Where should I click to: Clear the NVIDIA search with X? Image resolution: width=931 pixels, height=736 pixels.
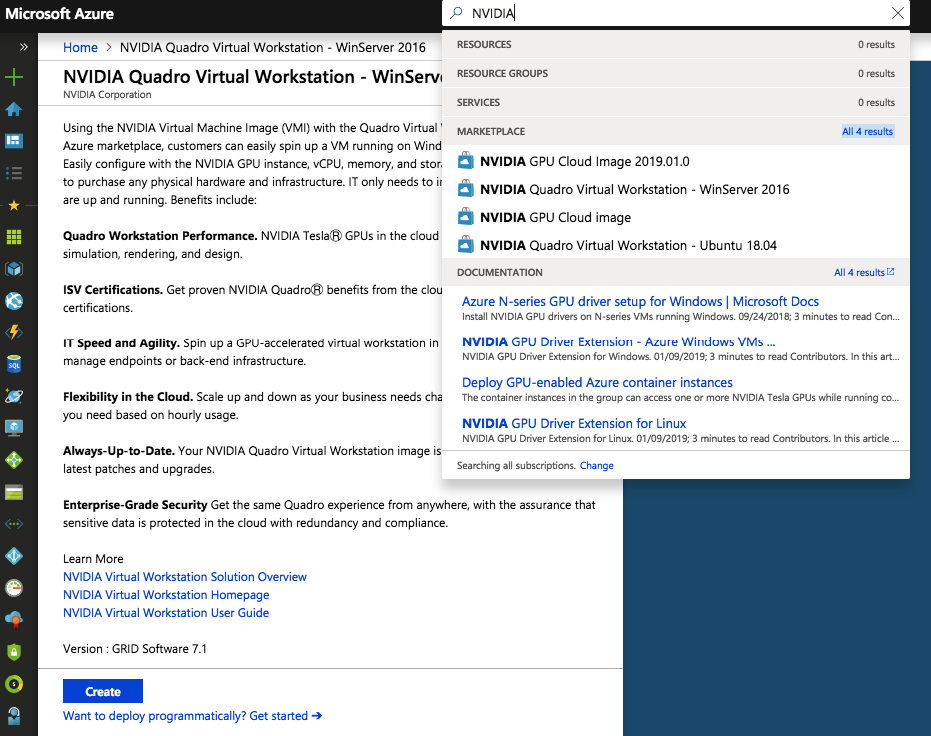click(x=898, y=13)
